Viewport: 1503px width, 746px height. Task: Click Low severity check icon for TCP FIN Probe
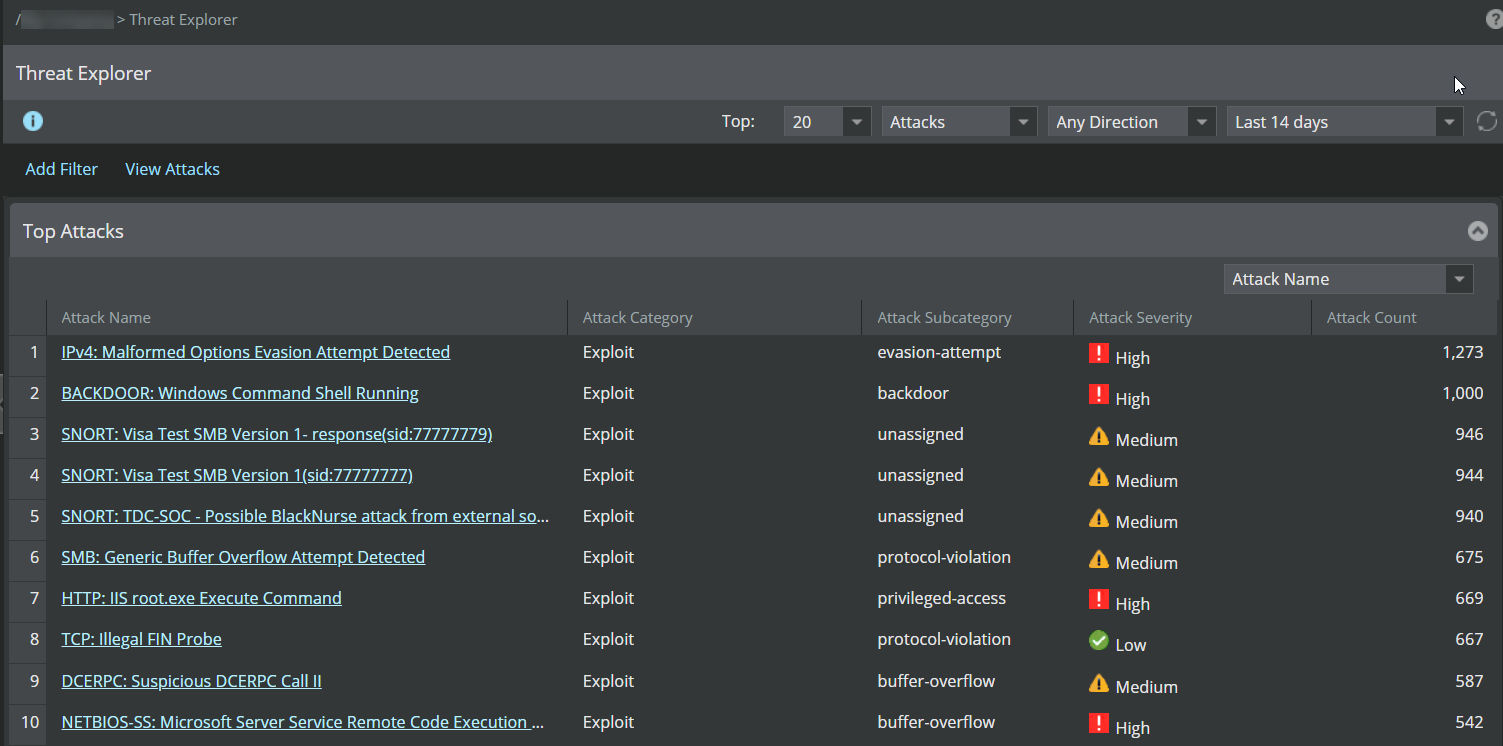[1099, 640]
